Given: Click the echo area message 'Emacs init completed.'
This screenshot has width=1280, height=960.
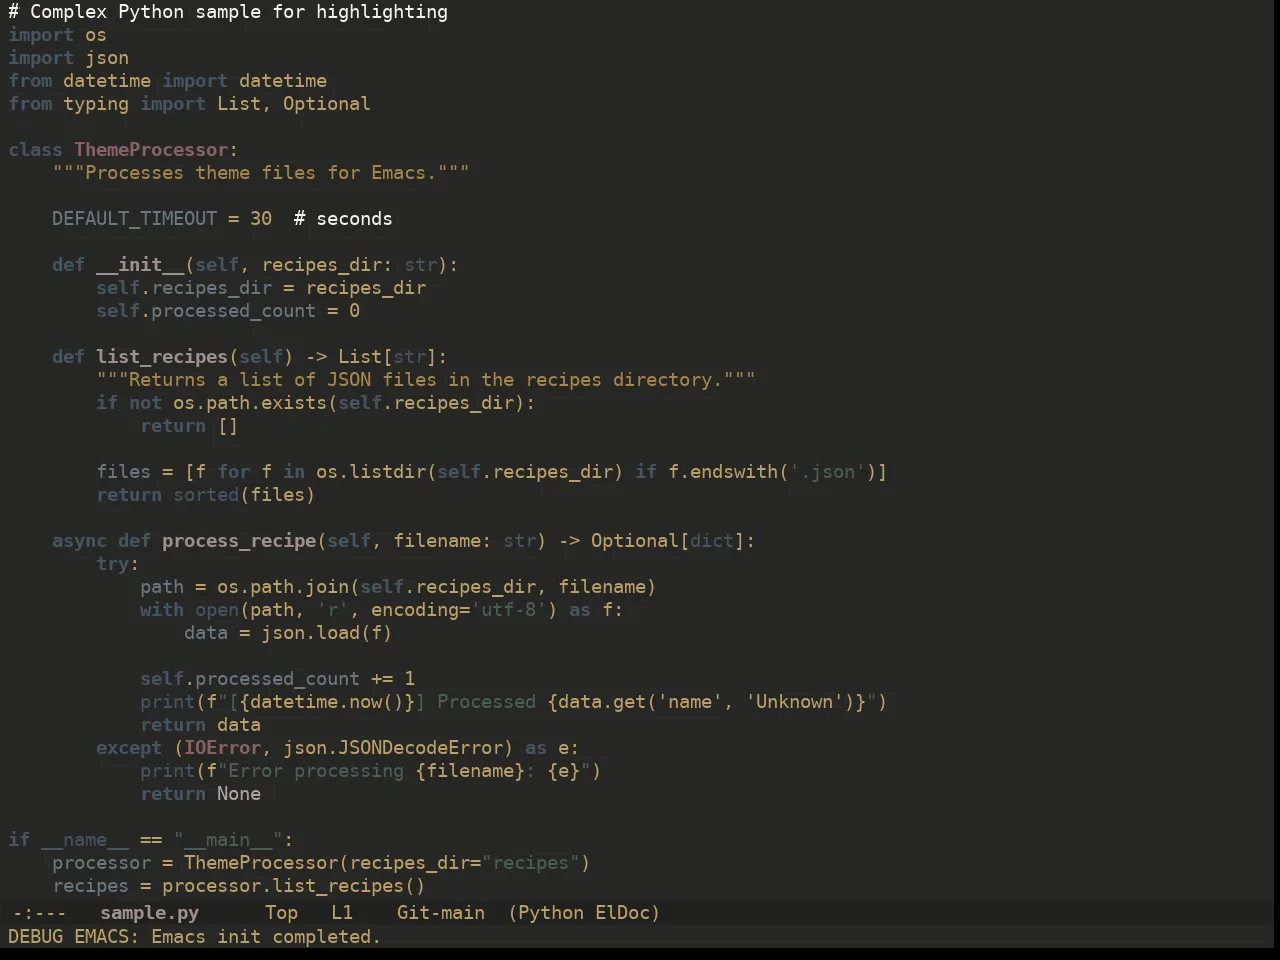Looking at the screenshot, I should tap(266, 936).
